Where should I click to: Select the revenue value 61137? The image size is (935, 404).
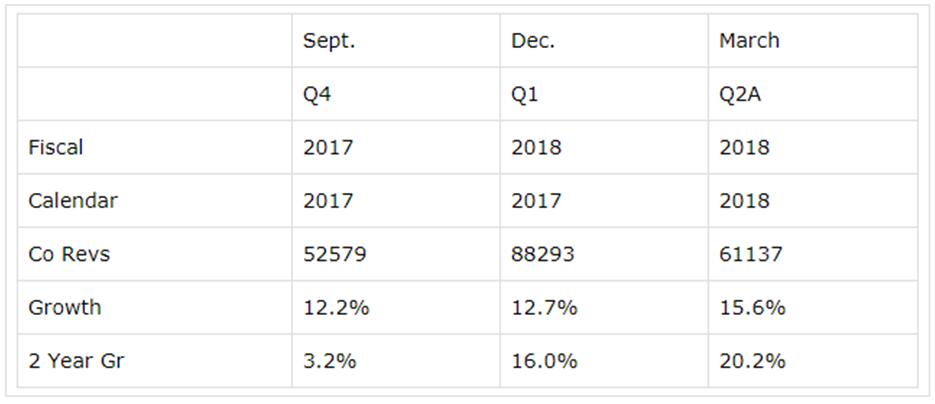point(751,254)
